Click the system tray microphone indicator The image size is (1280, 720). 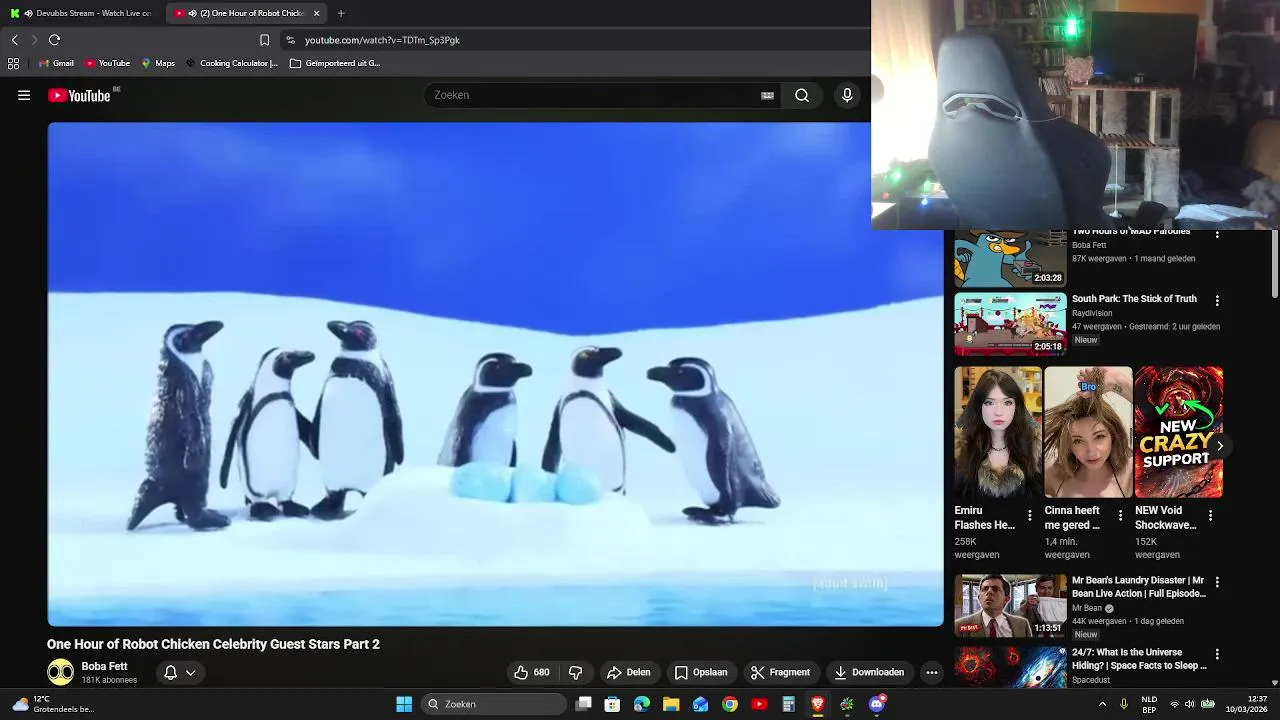click(x=1124, y=704)
